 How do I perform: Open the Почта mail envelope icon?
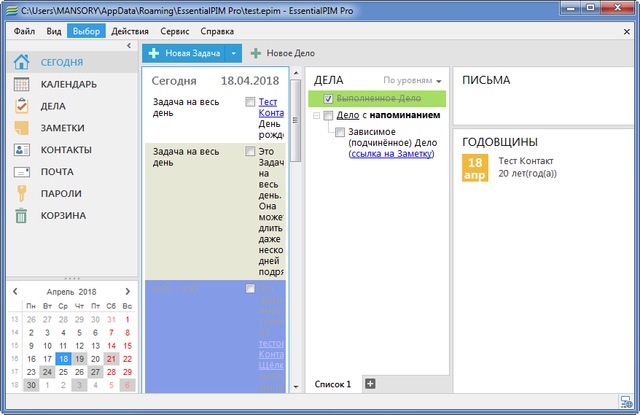[x=22, y=172]
